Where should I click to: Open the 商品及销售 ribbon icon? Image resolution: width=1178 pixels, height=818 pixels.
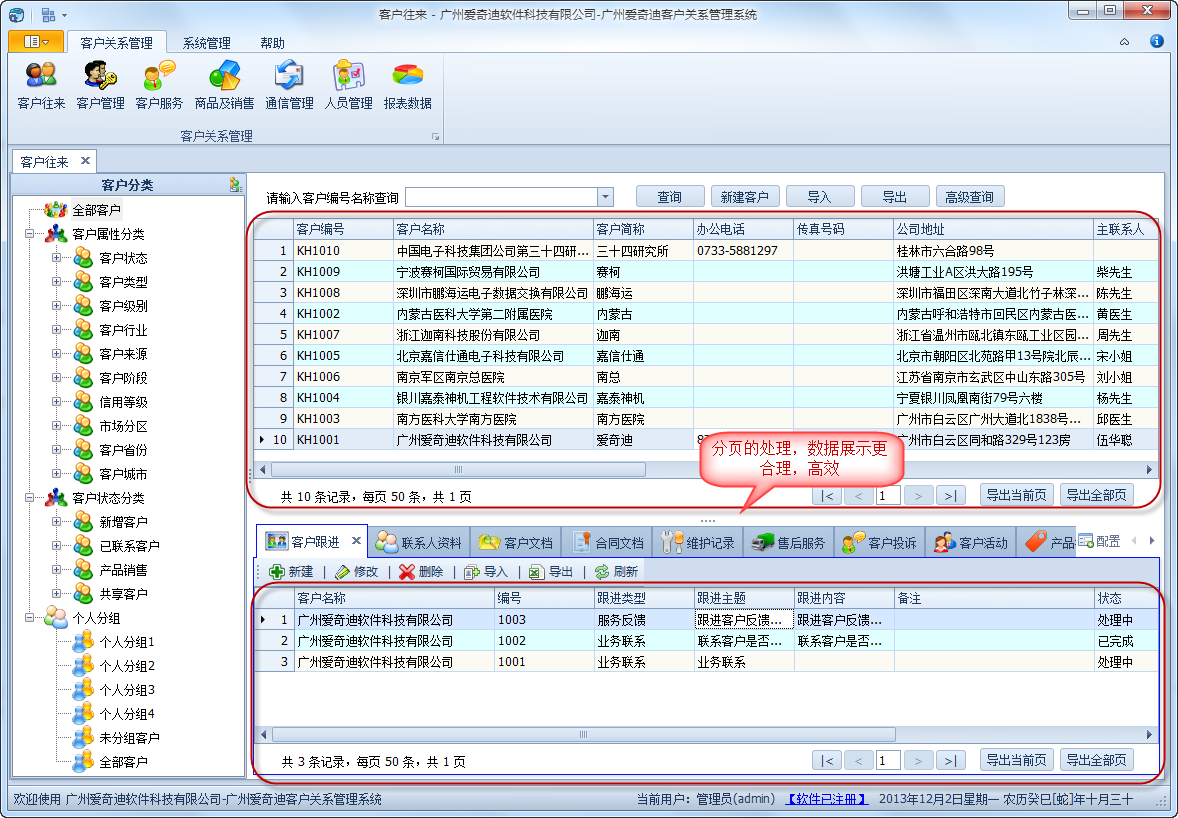coord(224,86)
